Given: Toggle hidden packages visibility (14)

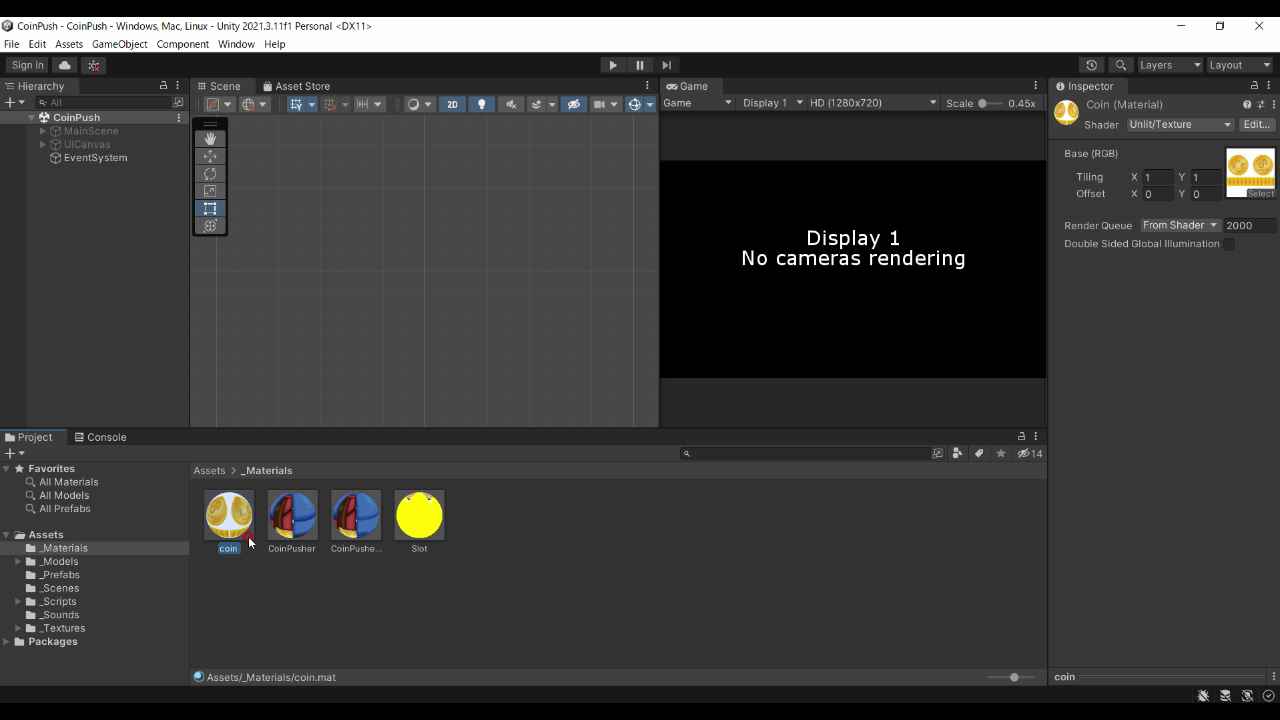Looking at the screenshot, I should click(1030, 454).
